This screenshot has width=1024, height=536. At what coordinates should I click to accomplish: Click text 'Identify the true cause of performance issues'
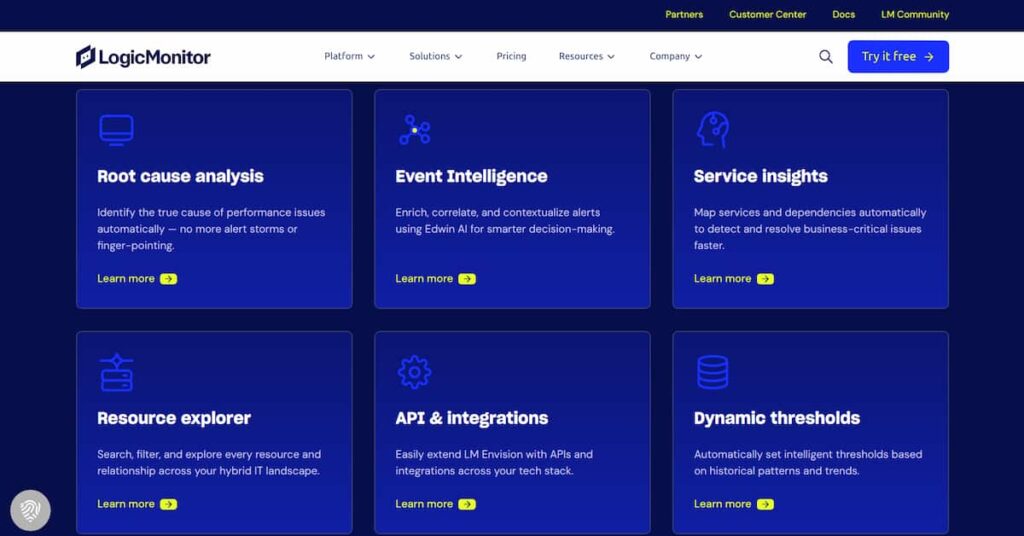tap(211, 213)
